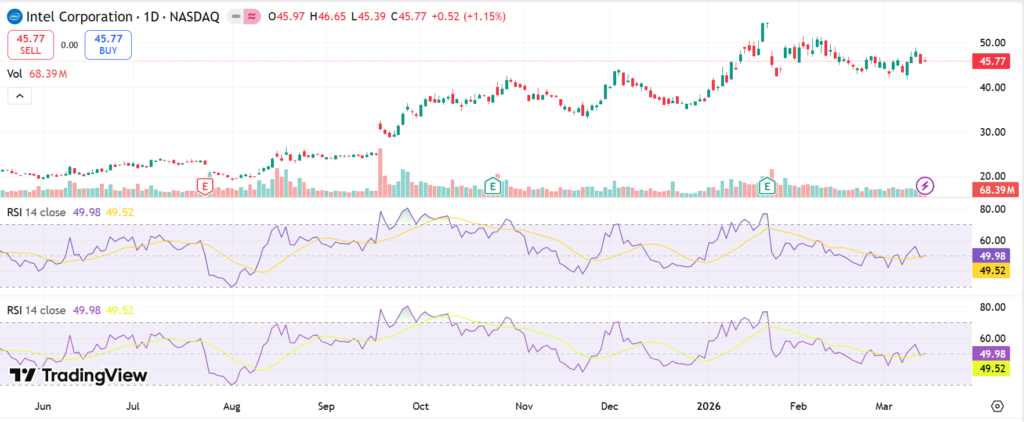The image size is (1024, 422).
Task: Click the BUY button at 45.77
Action: [x=108, y=44]
